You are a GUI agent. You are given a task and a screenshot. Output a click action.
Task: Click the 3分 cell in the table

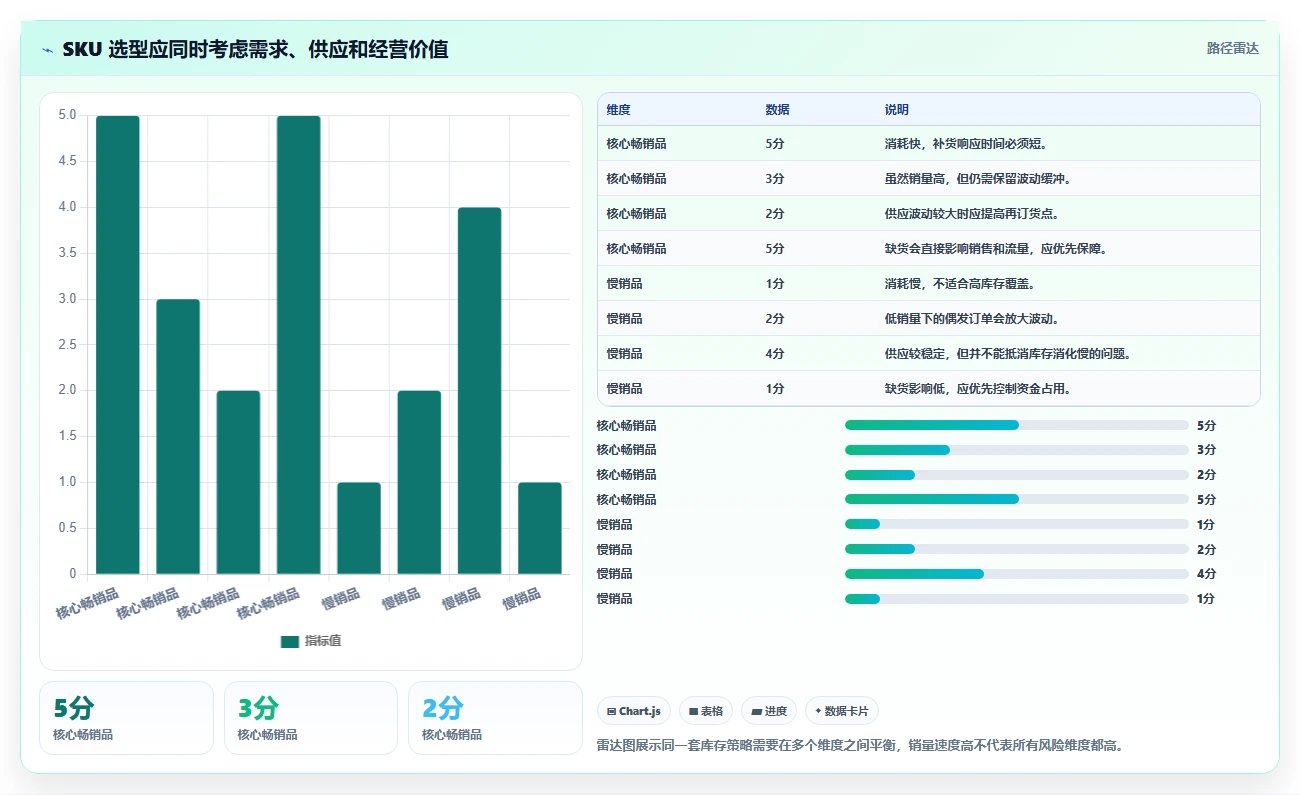pyautogui.click(x=775, y=179)
